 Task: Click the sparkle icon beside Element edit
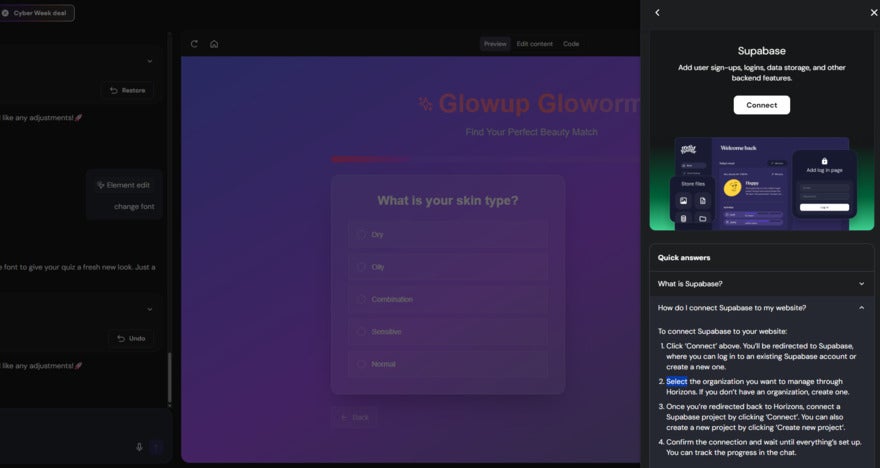click(100, 185)
